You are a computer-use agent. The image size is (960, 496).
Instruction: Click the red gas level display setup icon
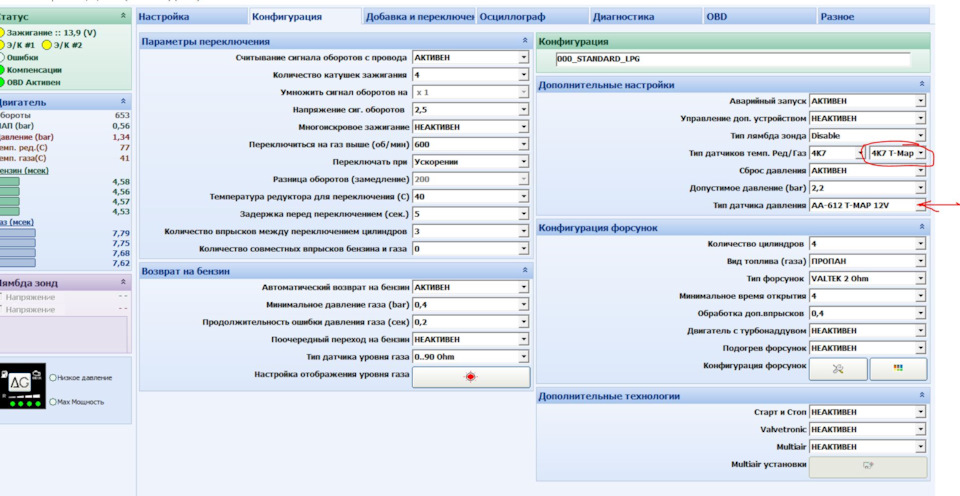(x=470, y=377)
